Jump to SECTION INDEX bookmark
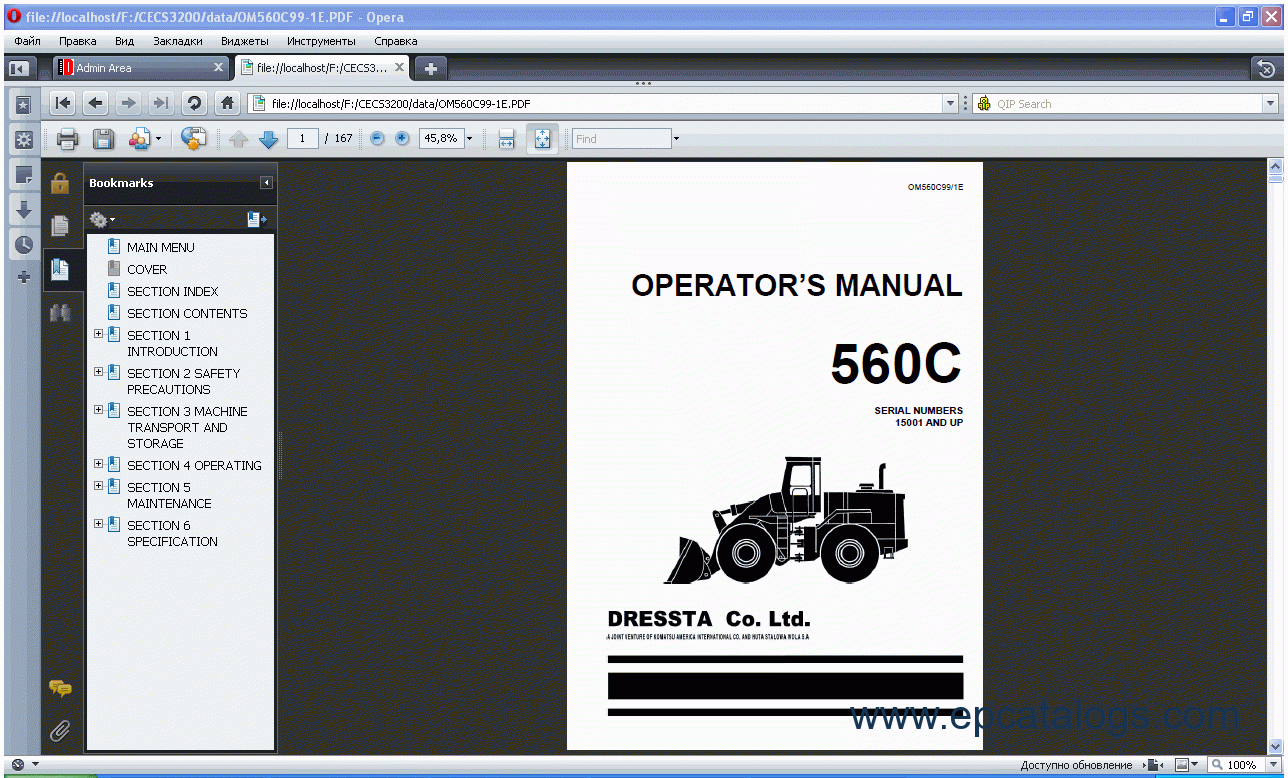1288x778 pixels. [x=173, y=291]
